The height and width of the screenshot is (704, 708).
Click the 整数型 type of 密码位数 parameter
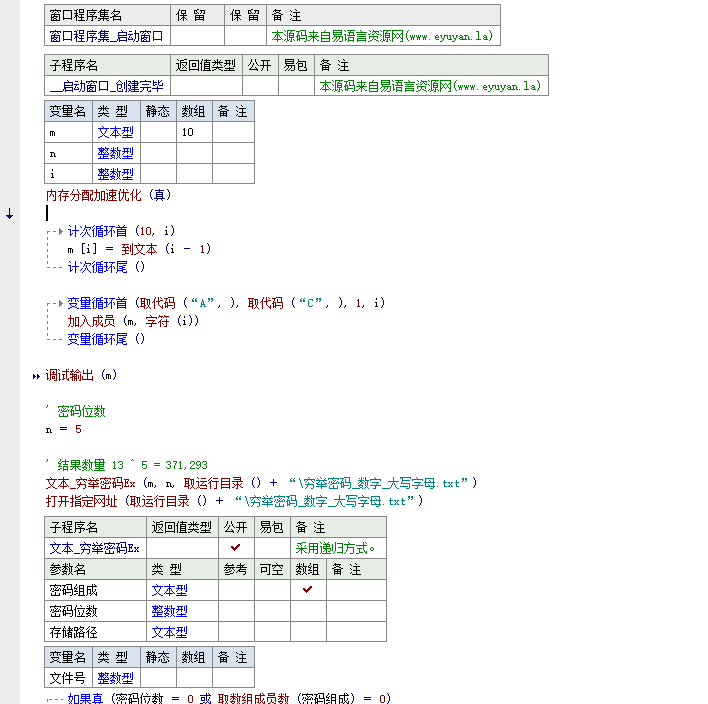pos(169,611)
